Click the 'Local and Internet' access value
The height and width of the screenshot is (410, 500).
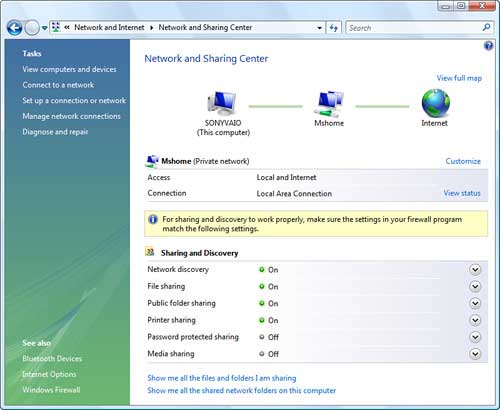[x=286, y=177]
